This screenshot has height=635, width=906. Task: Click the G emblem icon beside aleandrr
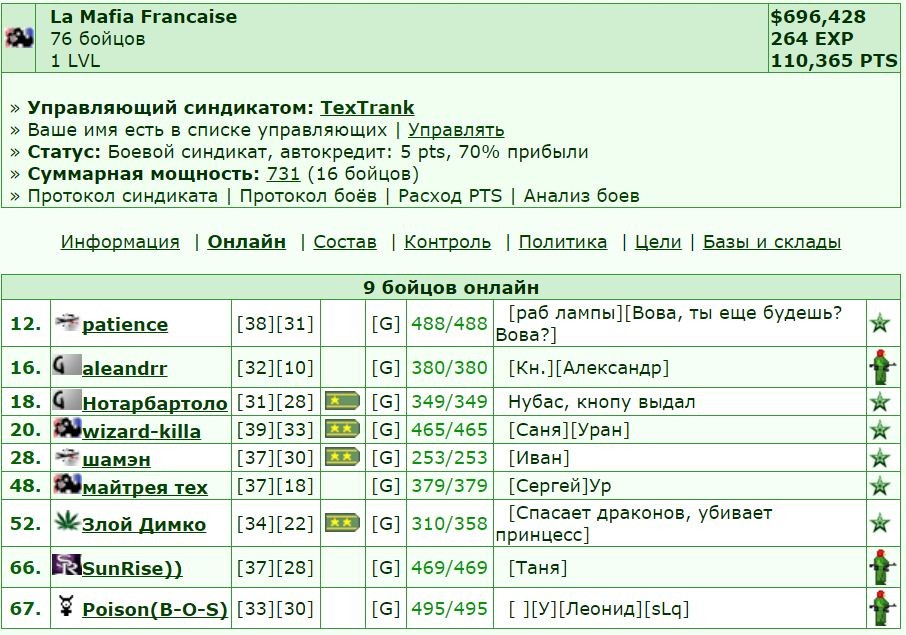point(66,365)
